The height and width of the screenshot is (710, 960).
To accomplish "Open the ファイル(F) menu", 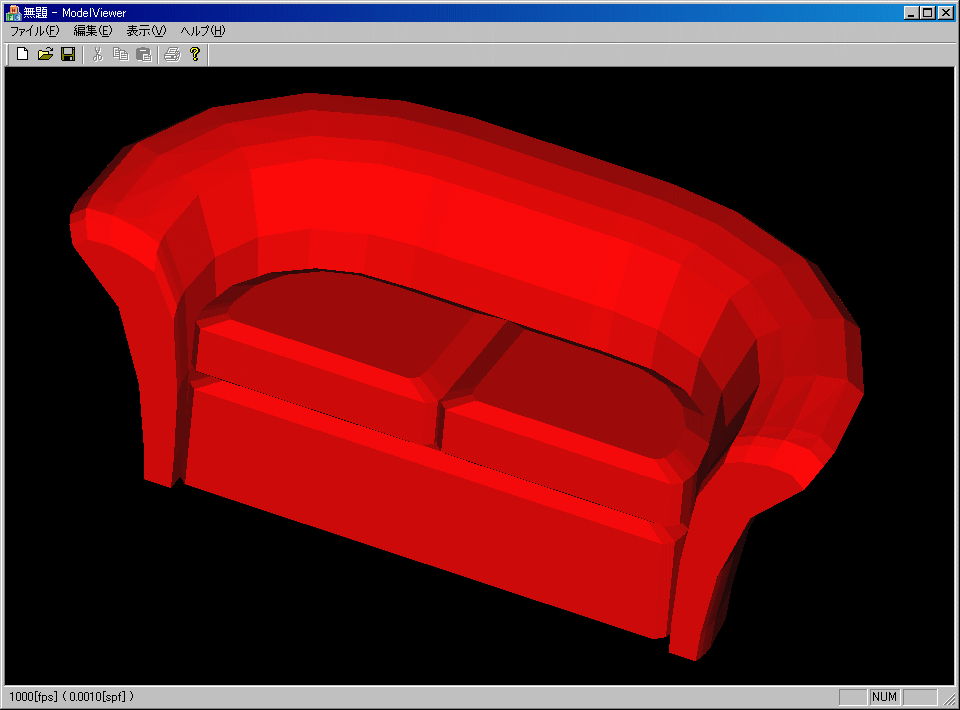I will point(34,31).
